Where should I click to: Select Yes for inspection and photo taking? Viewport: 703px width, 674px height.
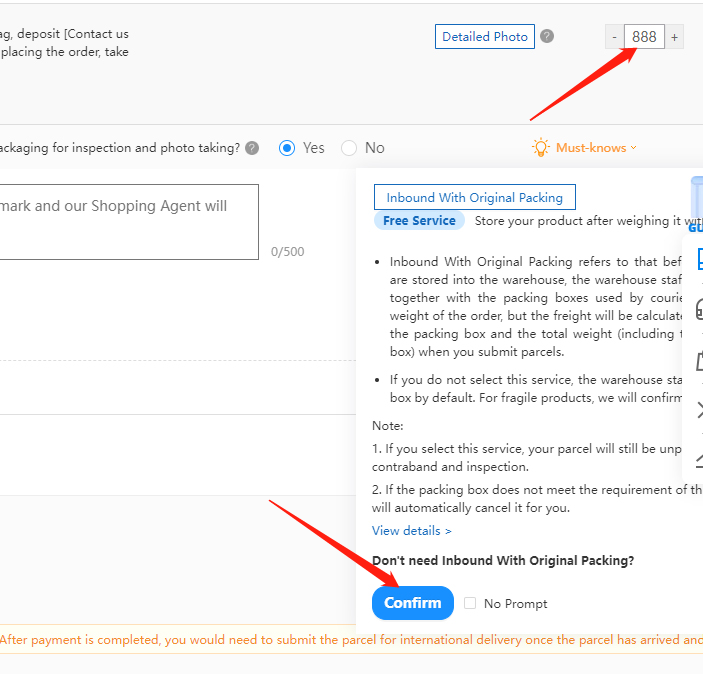288,148
